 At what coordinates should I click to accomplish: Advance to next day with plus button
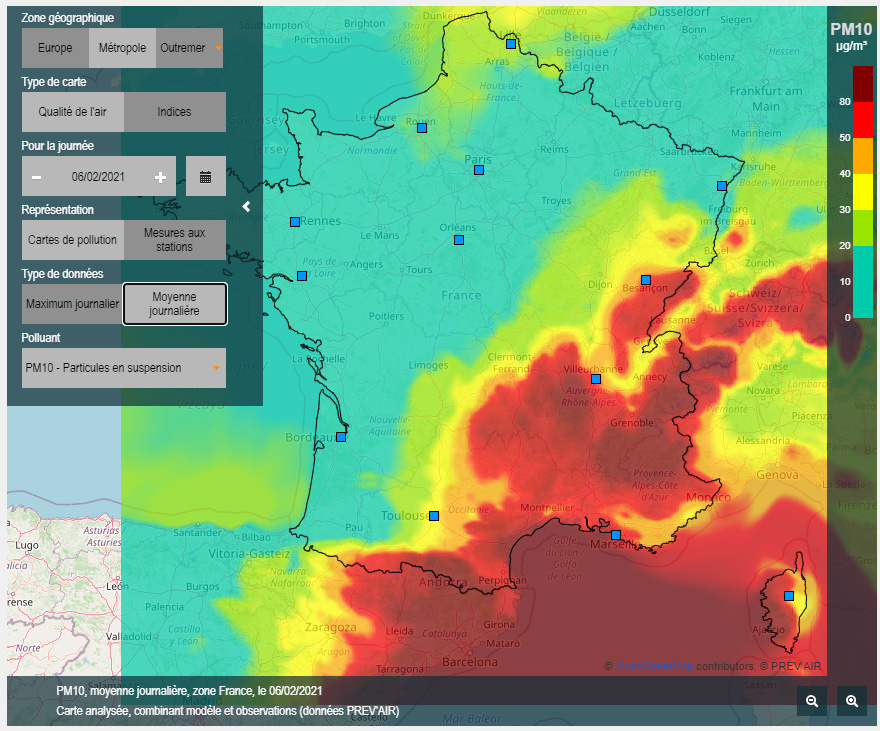point(161,177)
